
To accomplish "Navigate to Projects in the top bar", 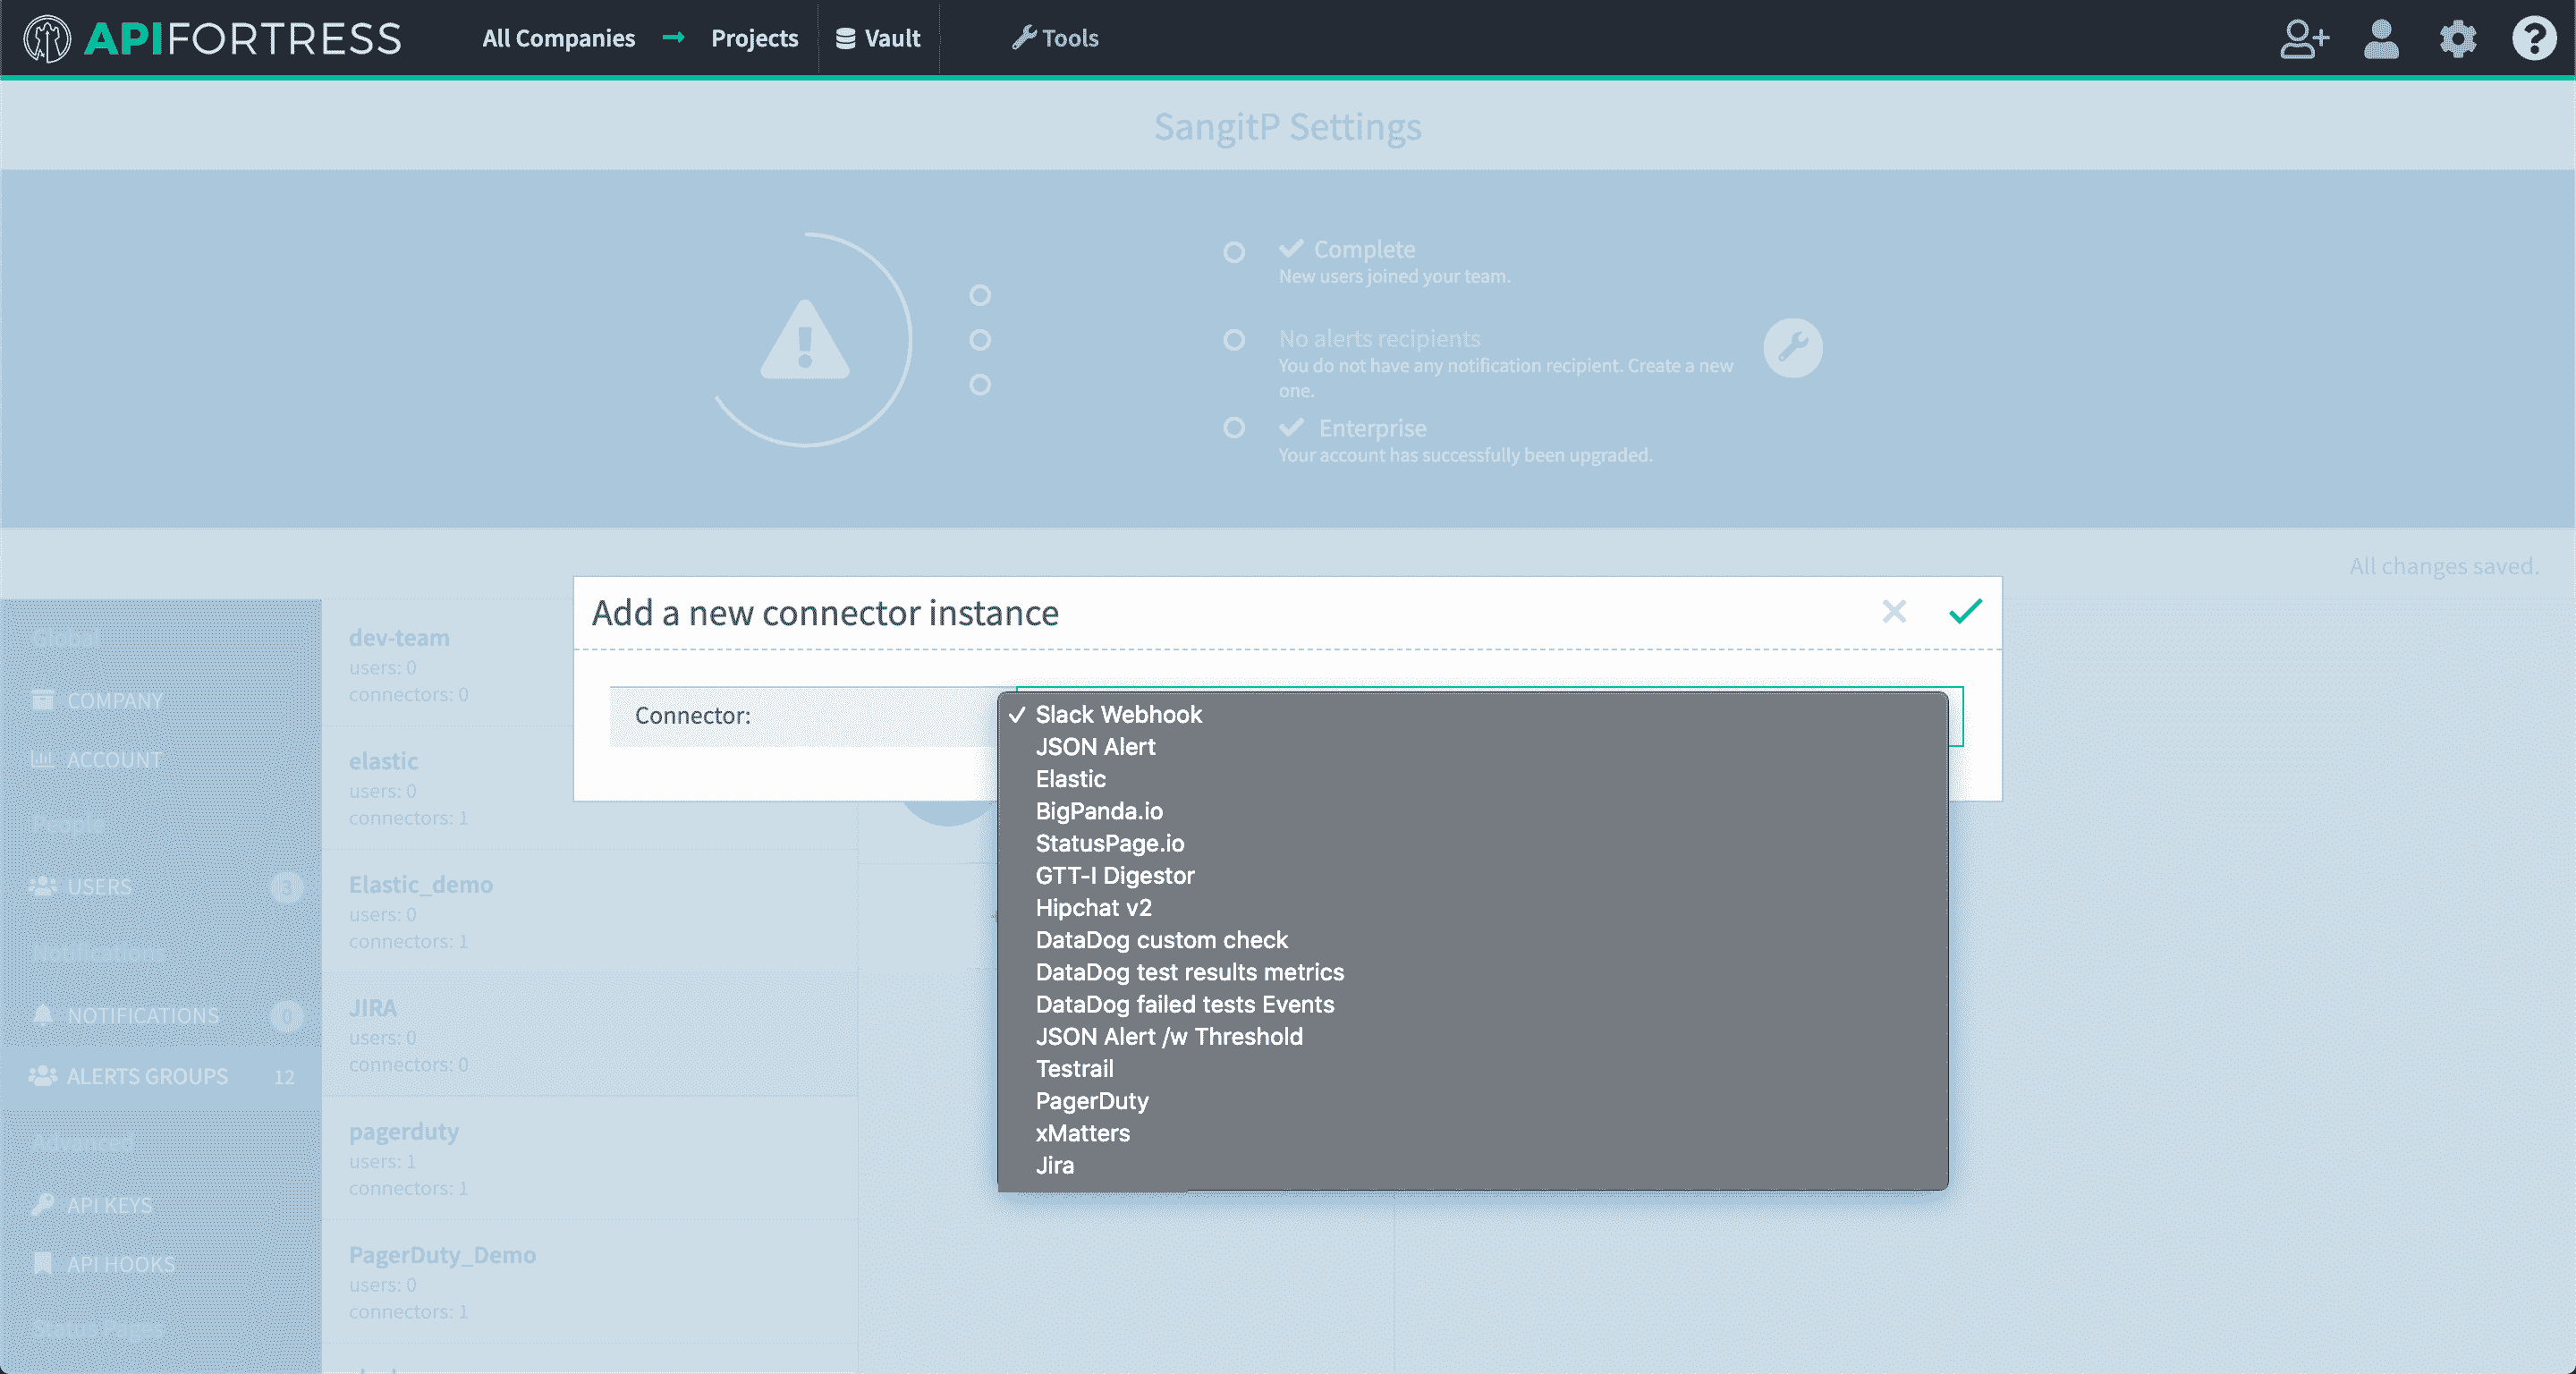I will tap(753, 38).
